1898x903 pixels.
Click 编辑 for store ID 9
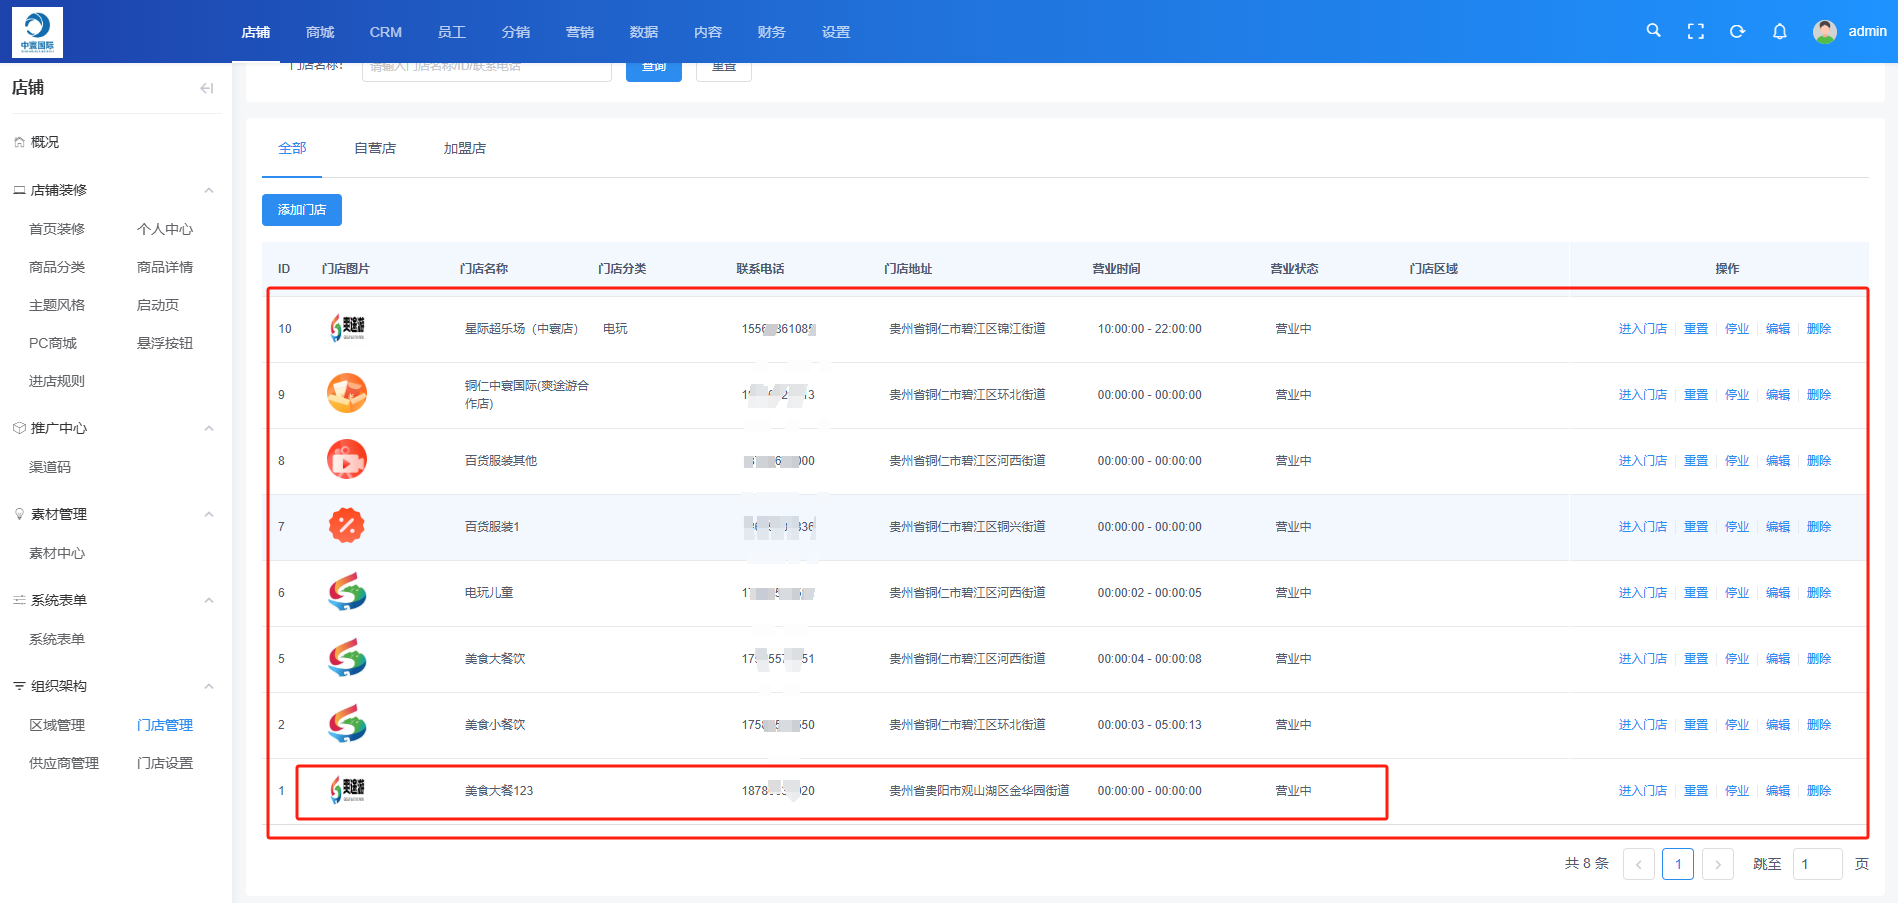1778,394
